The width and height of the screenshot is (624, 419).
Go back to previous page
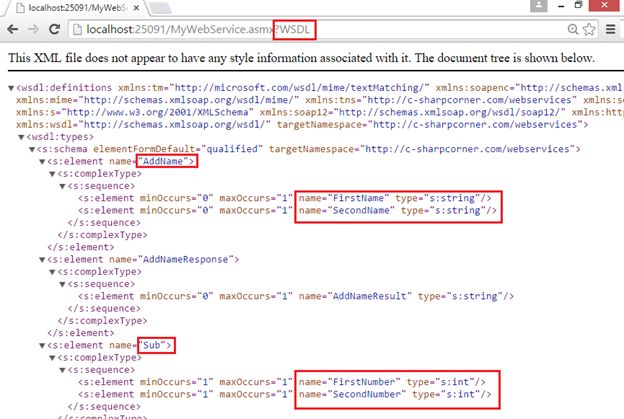(x=12, y=29)
